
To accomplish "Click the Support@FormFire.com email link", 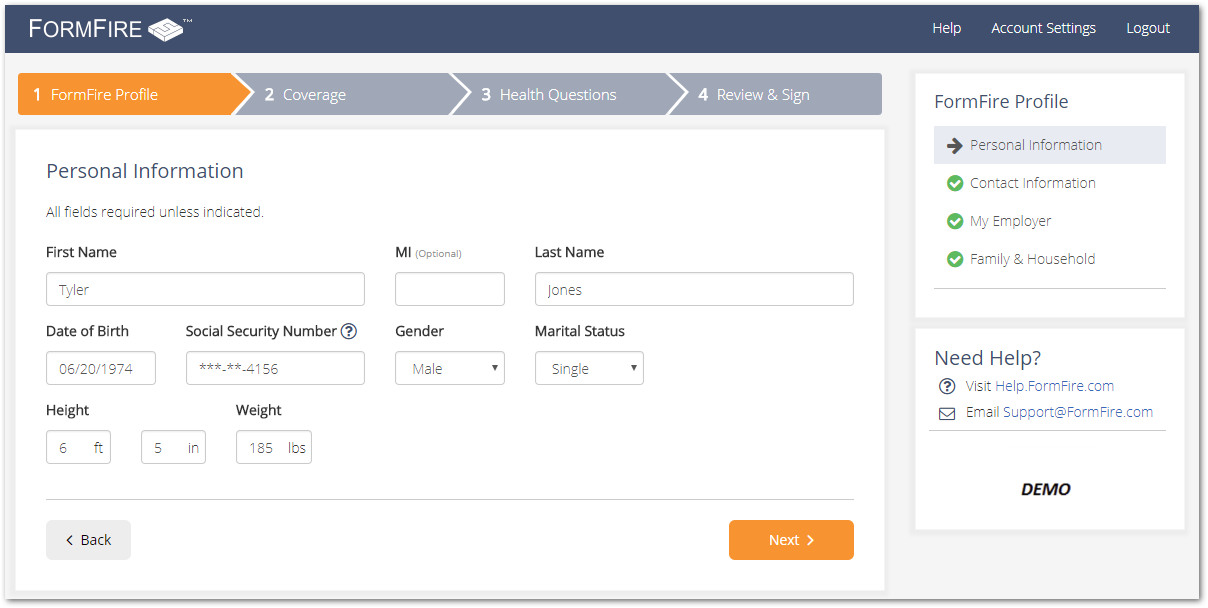I will click(1078, 412).
